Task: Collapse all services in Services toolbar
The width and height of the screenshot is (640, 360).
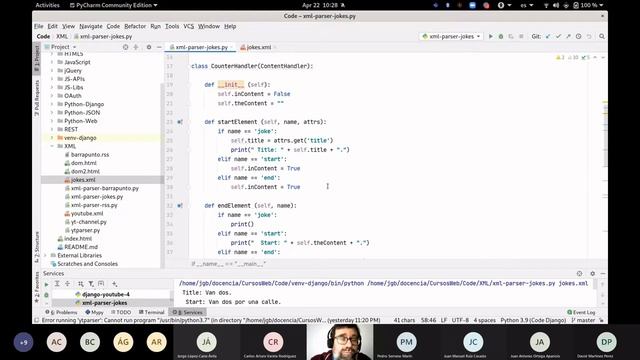Action: click(67, 284)
